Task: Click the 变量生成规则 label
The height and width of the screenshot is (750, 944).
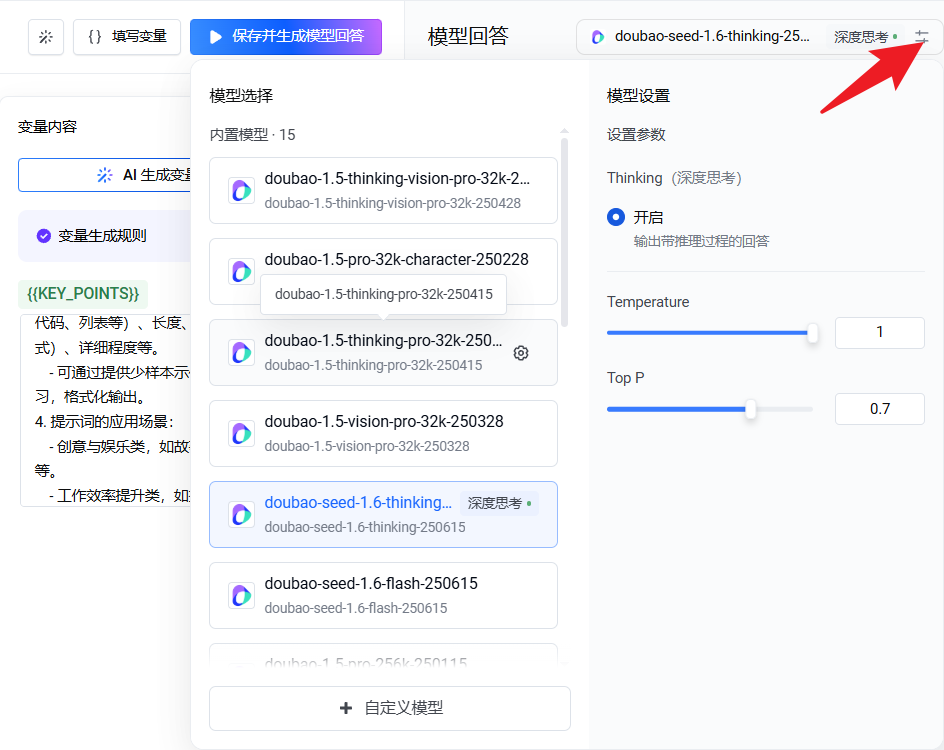Action: [102, 236]
